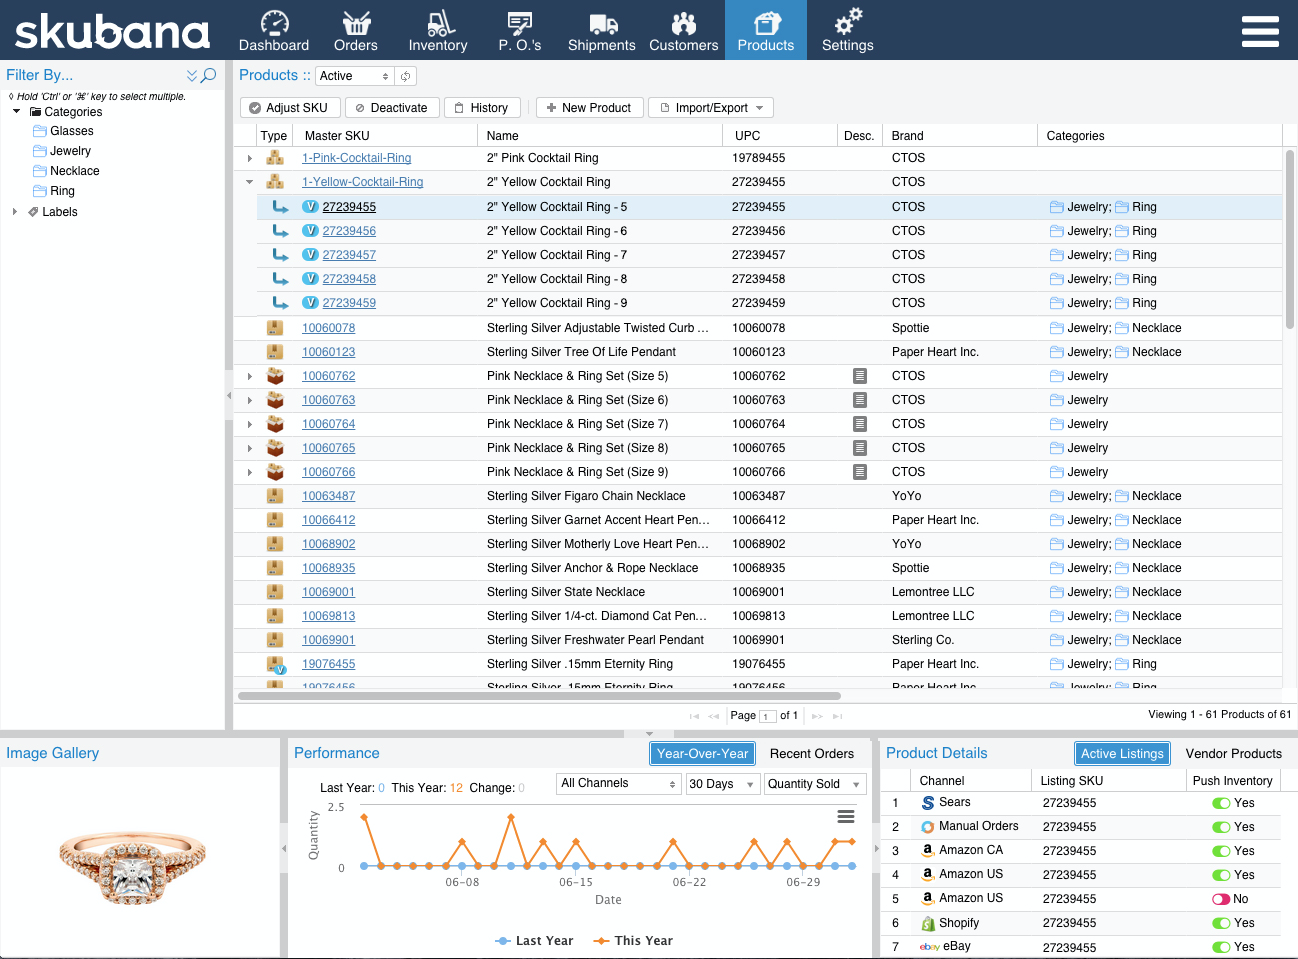
Task: Open description icon for 10060762
Action: [x=859, y=376]
